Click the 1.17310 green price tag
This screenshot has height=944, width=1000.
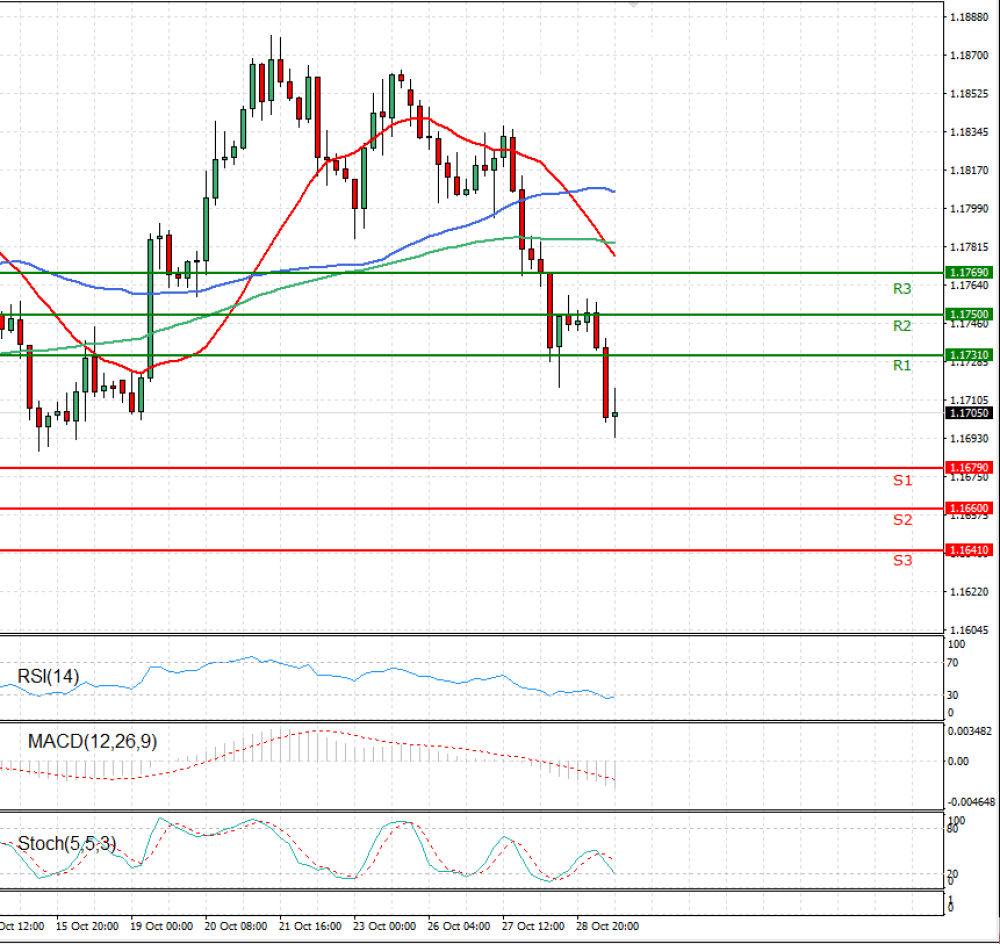(x=969, y=355)
